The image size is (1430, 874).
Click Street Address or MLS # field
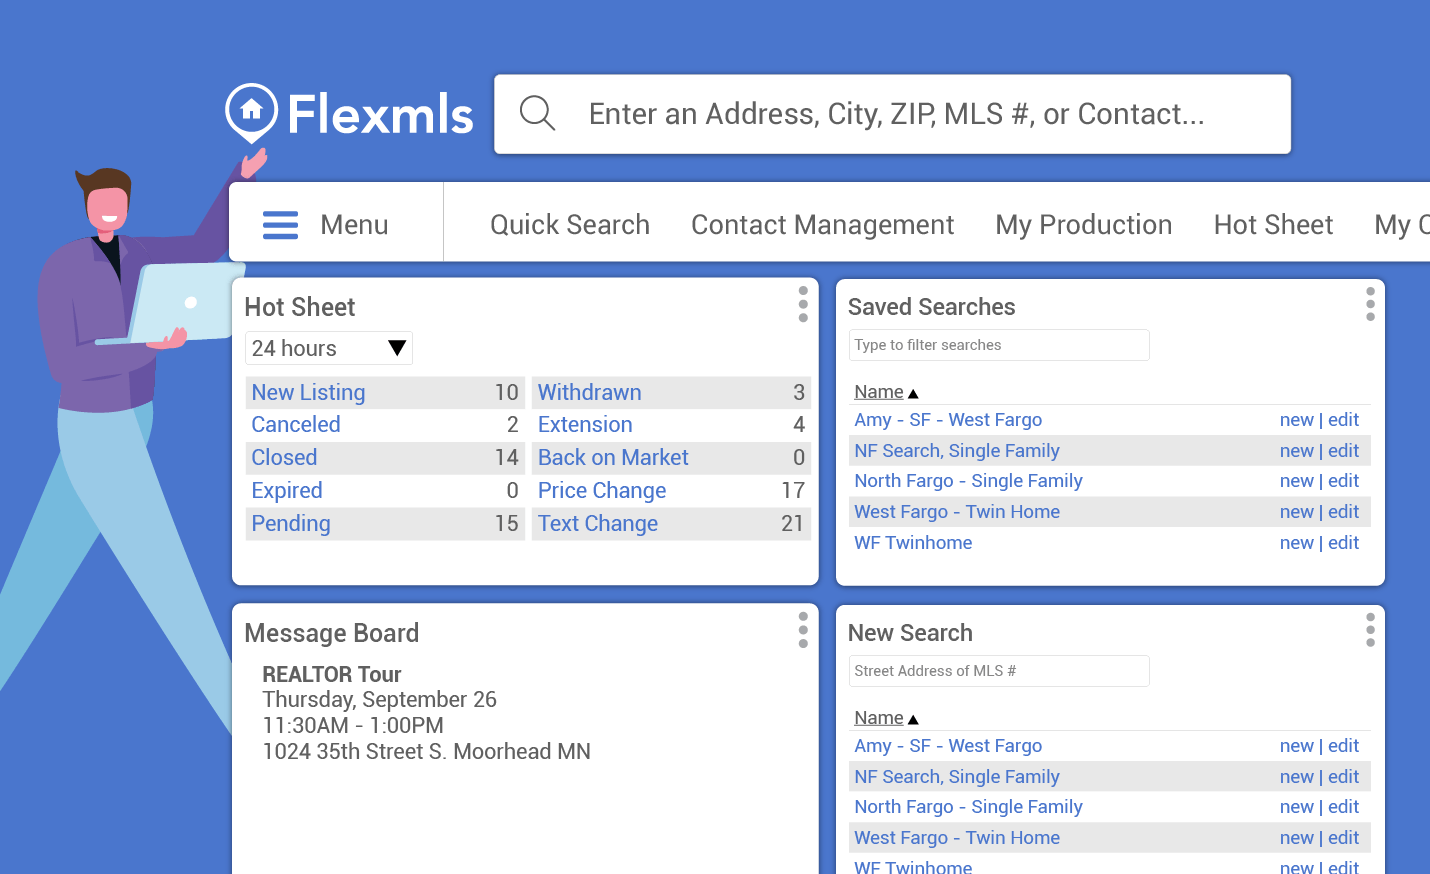coord(999,671)
